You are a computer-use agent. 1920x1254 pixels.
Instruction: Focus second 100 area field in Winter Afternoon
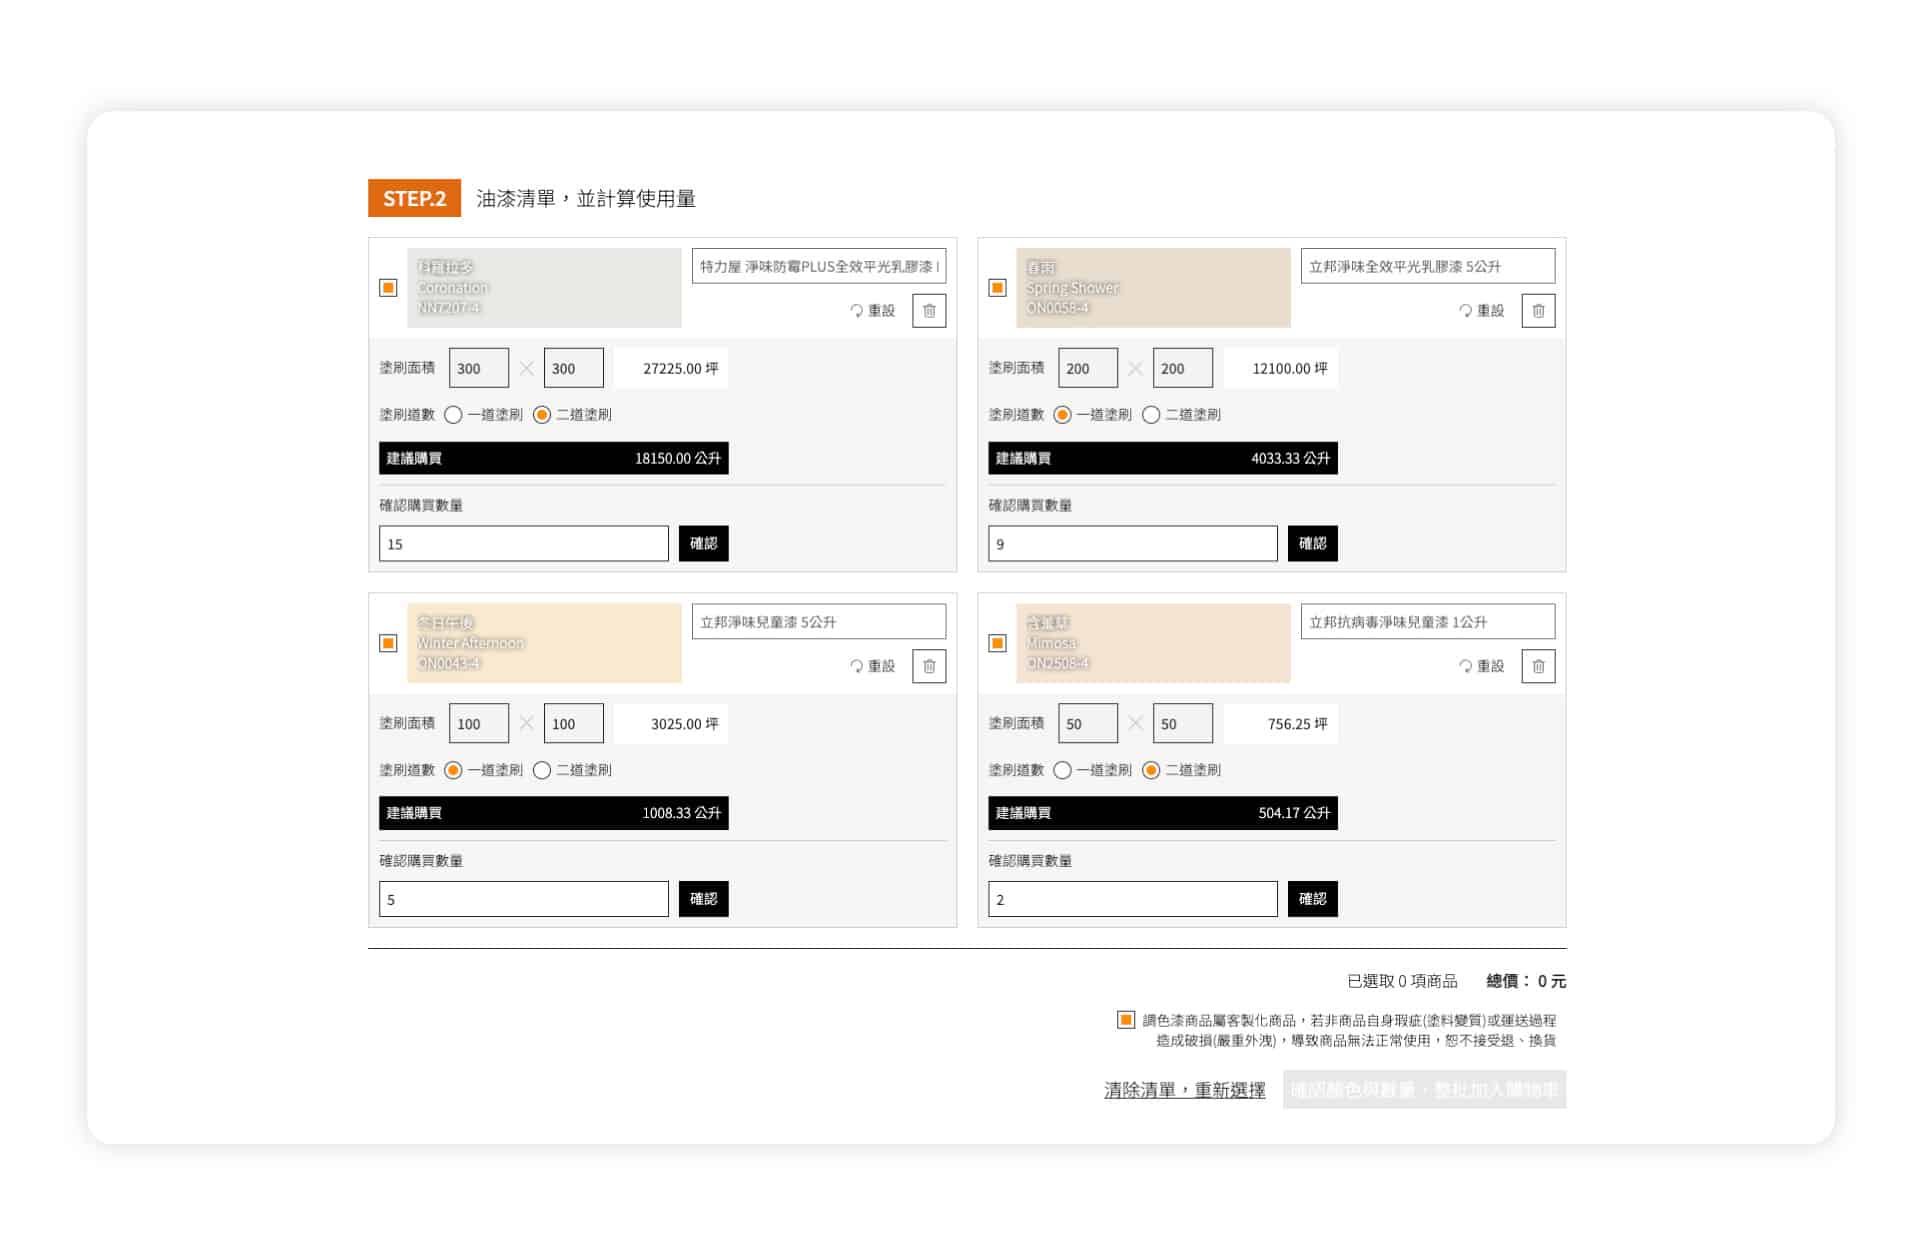pos(574,723)
